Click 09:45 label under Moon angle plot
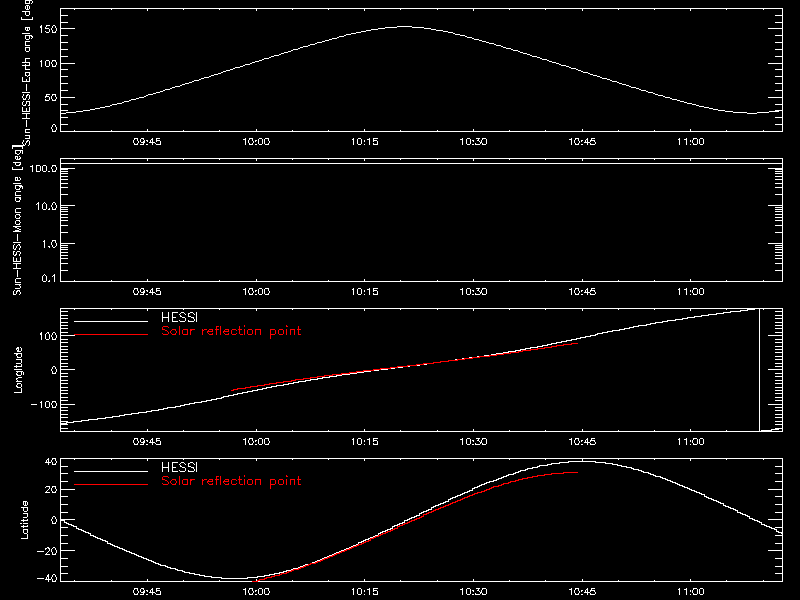This screenshot has width=800, height=600. [x=147, y=292]
